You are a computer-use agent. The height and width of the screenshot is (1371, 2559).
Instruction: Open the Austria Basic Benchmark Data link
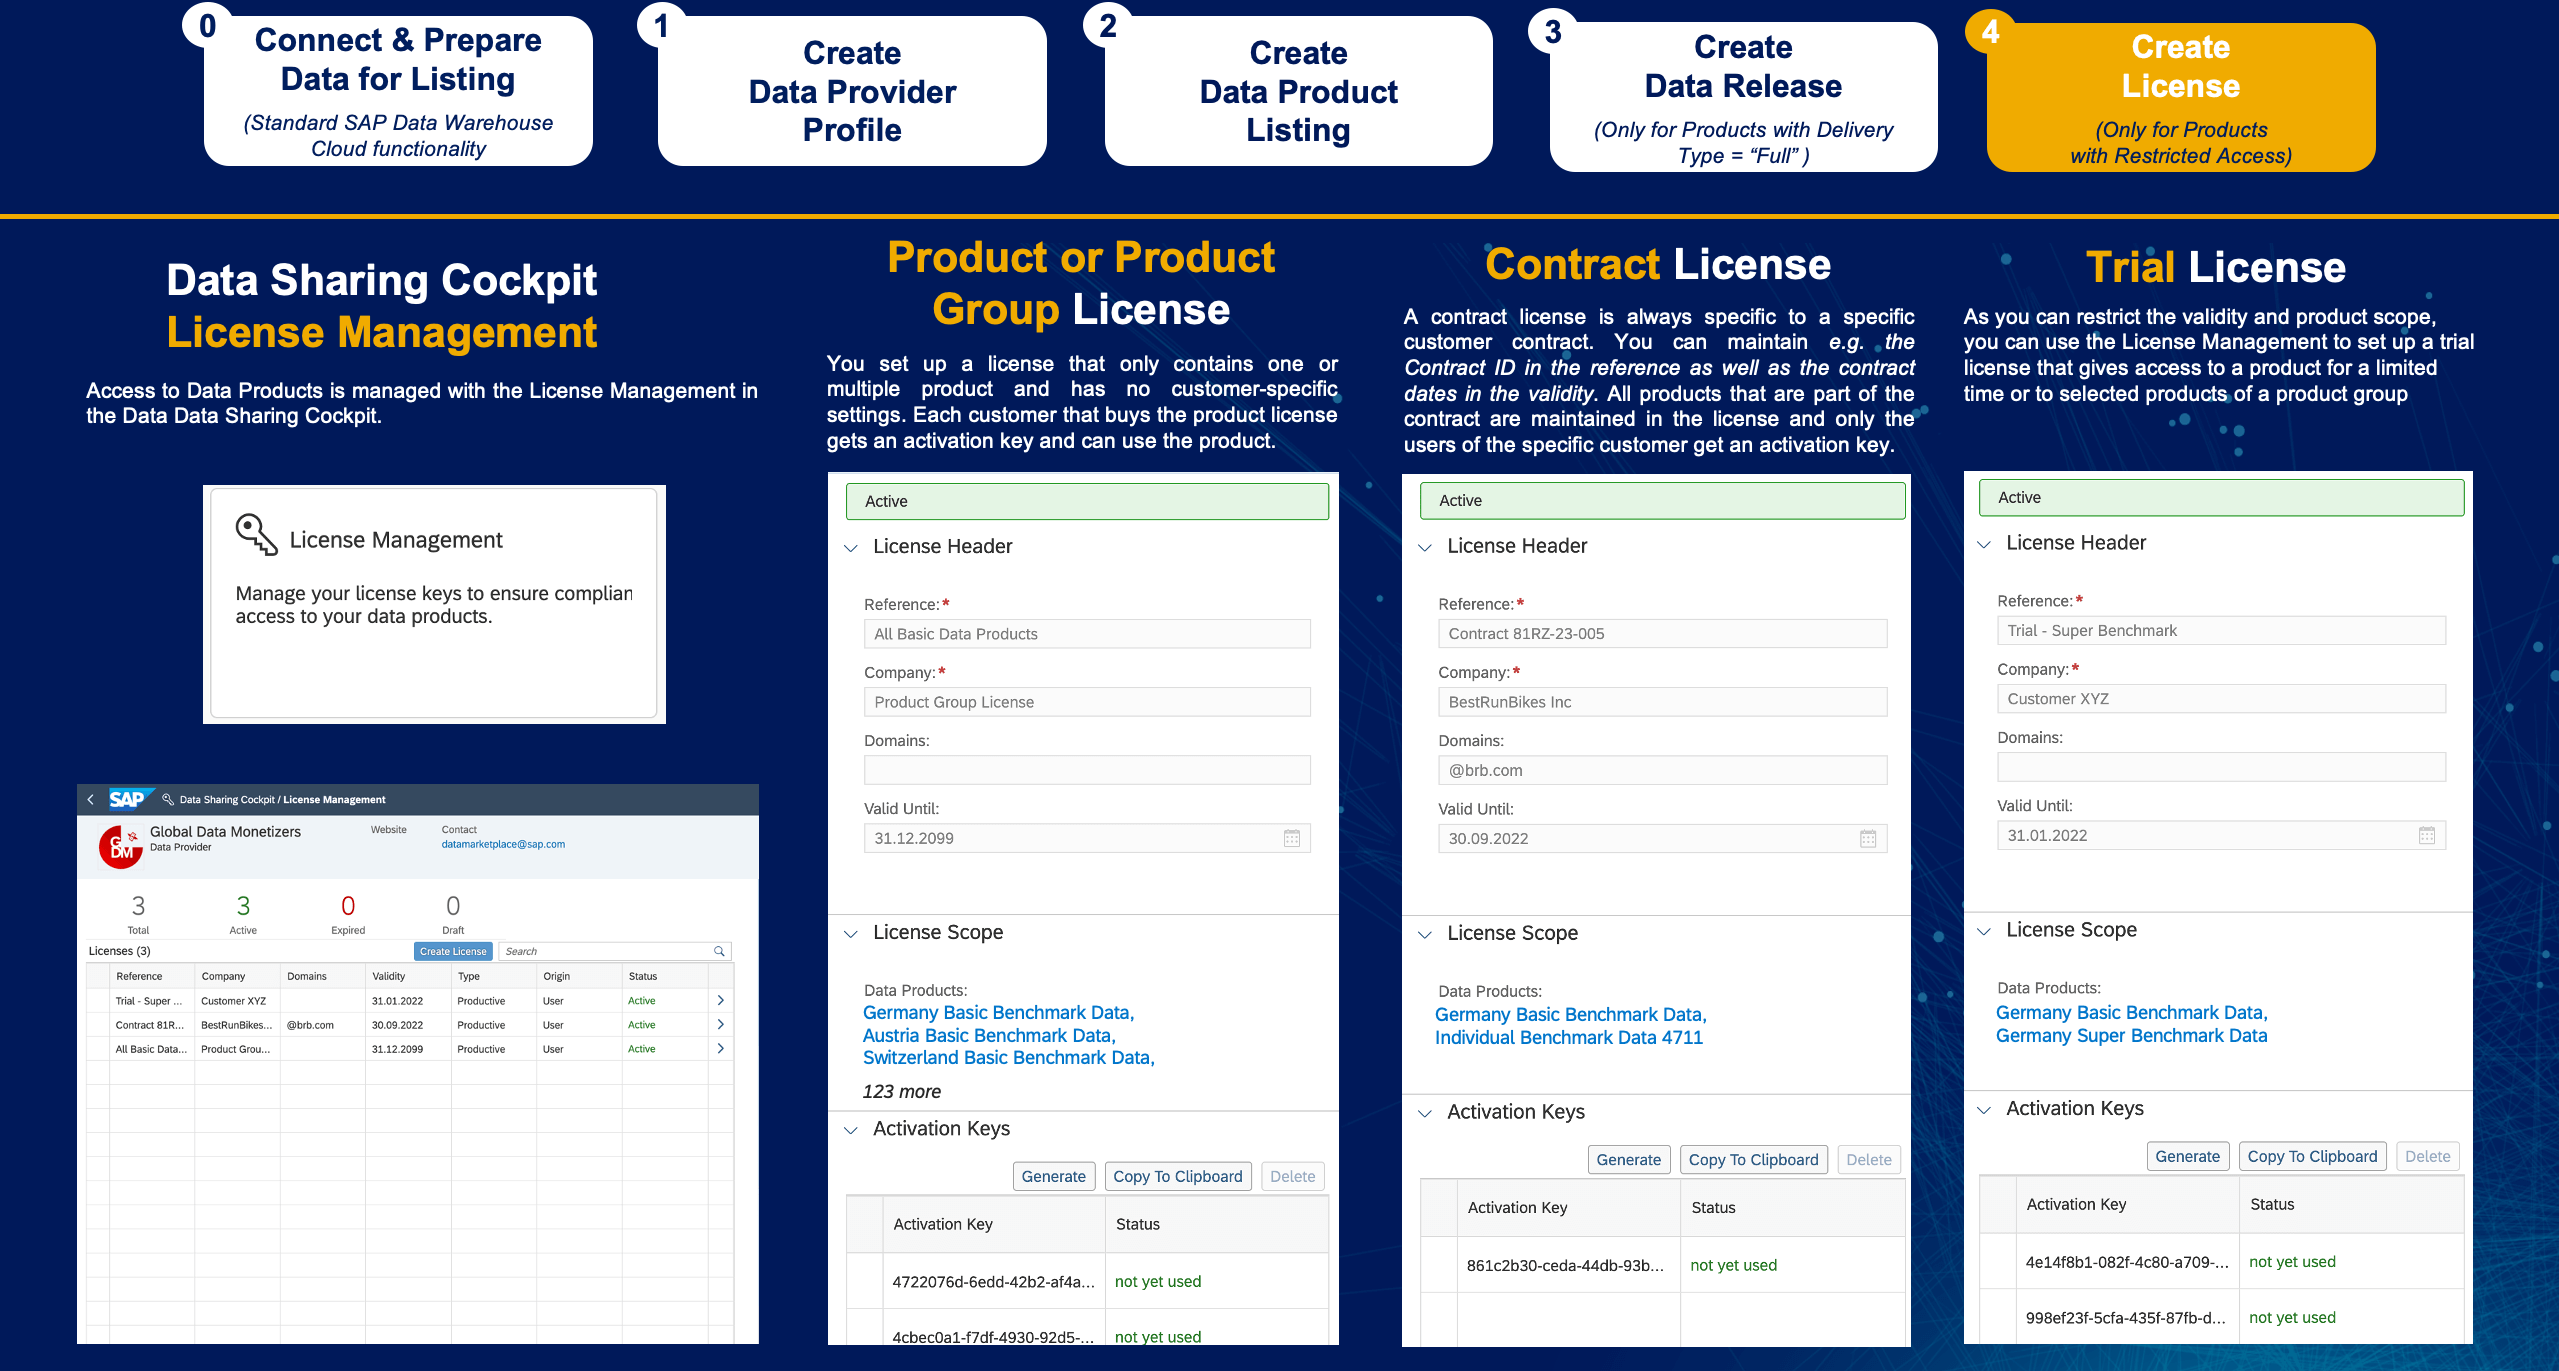tap(989, 1035)
